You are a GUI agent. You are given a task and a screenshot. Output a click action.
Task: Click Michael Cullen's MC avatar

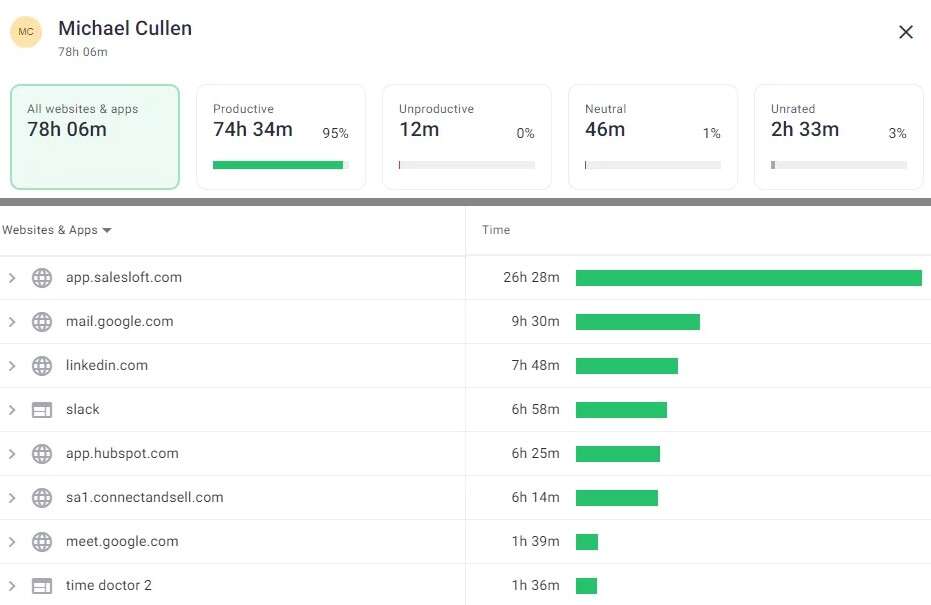click(x=25, y=32)
